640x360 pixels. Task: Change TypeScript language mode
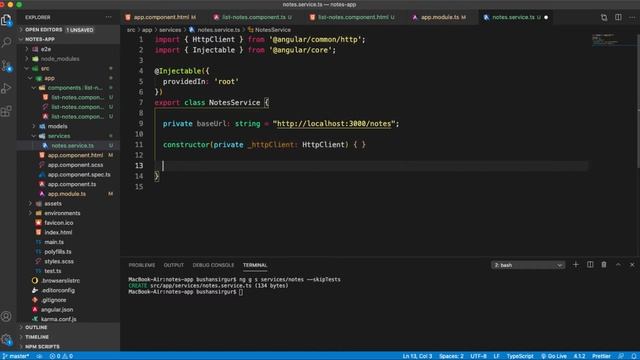click(x=520, y=356)
